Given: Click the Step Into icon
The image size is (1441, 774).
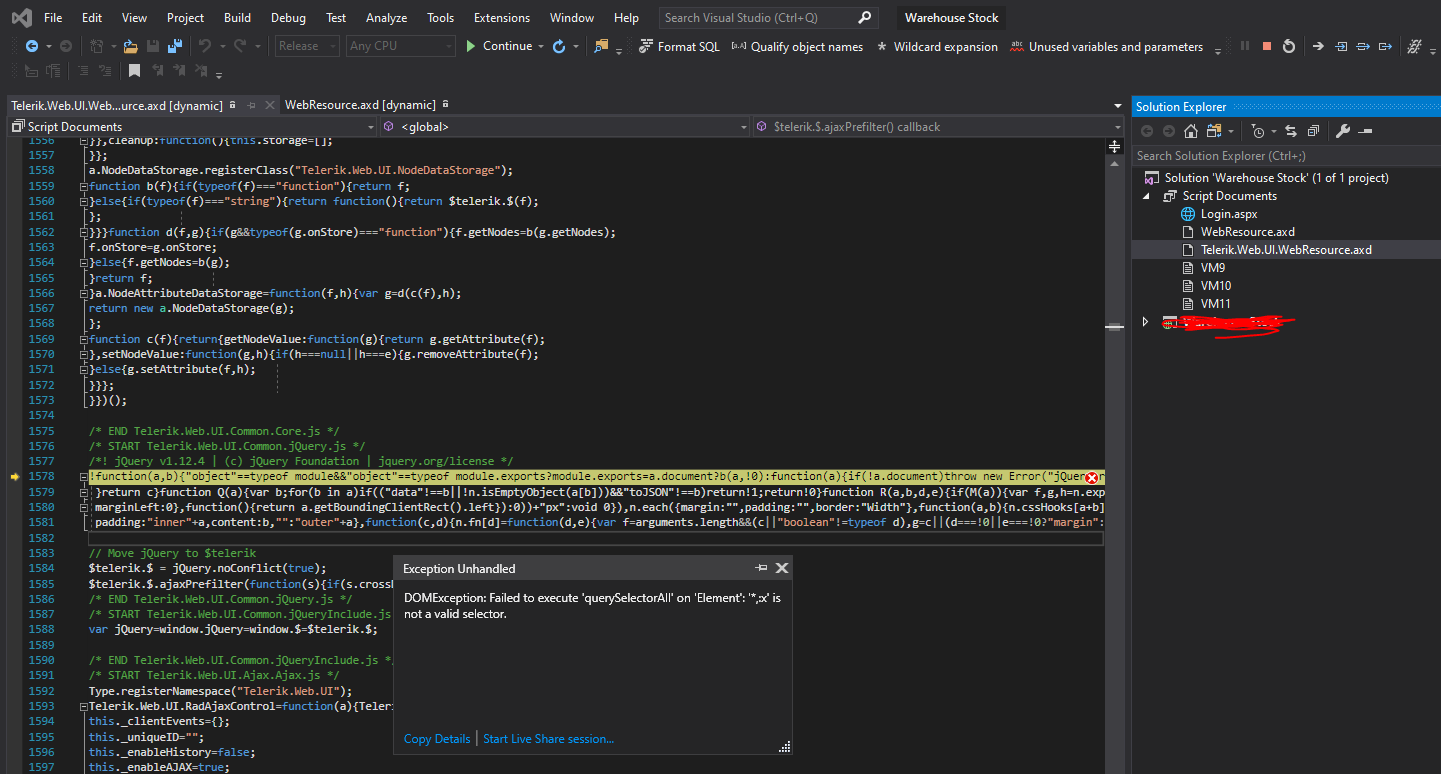Looking at the screenshot, I should click(1341, 46).
